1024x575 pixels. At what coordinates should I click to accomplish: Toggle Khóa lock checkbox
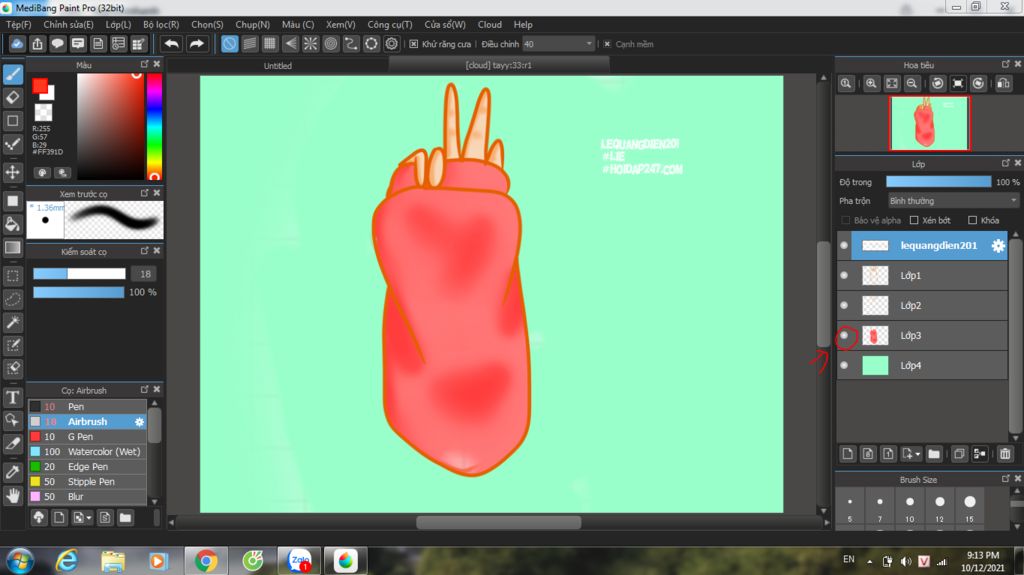coord(972,220)
